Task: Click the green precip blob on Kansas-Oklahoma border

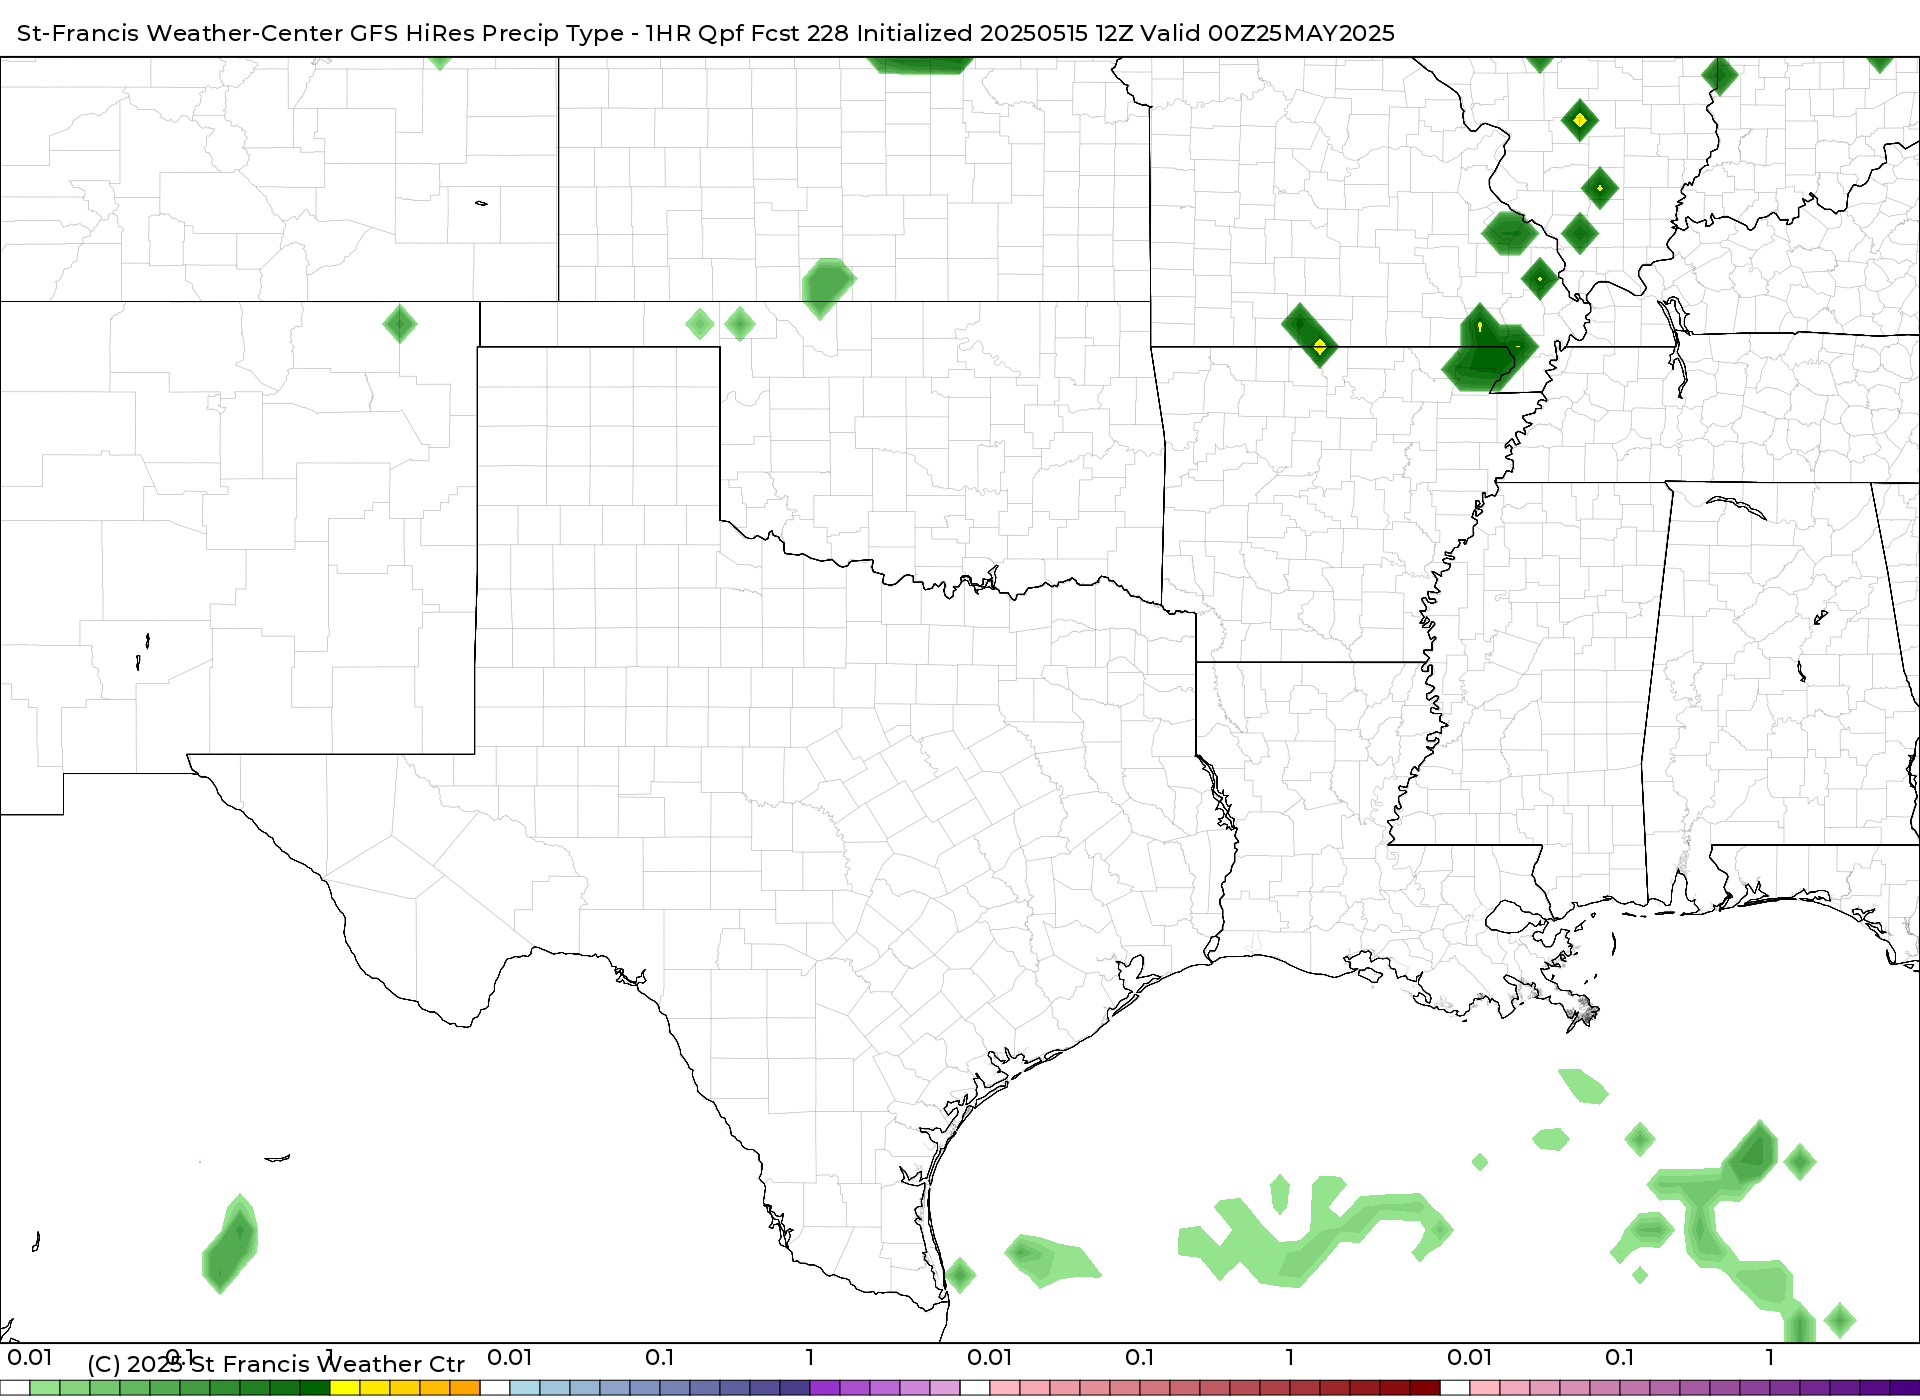Action: pyautogui.click(x=828, y=288)
